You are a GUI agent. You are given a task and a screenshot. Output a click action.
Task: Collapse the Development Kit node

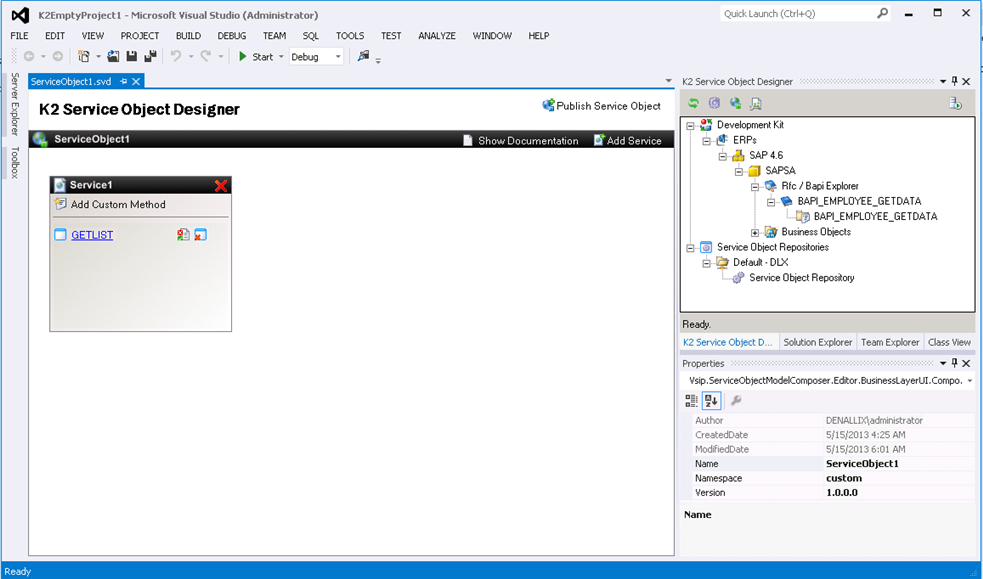690,125
